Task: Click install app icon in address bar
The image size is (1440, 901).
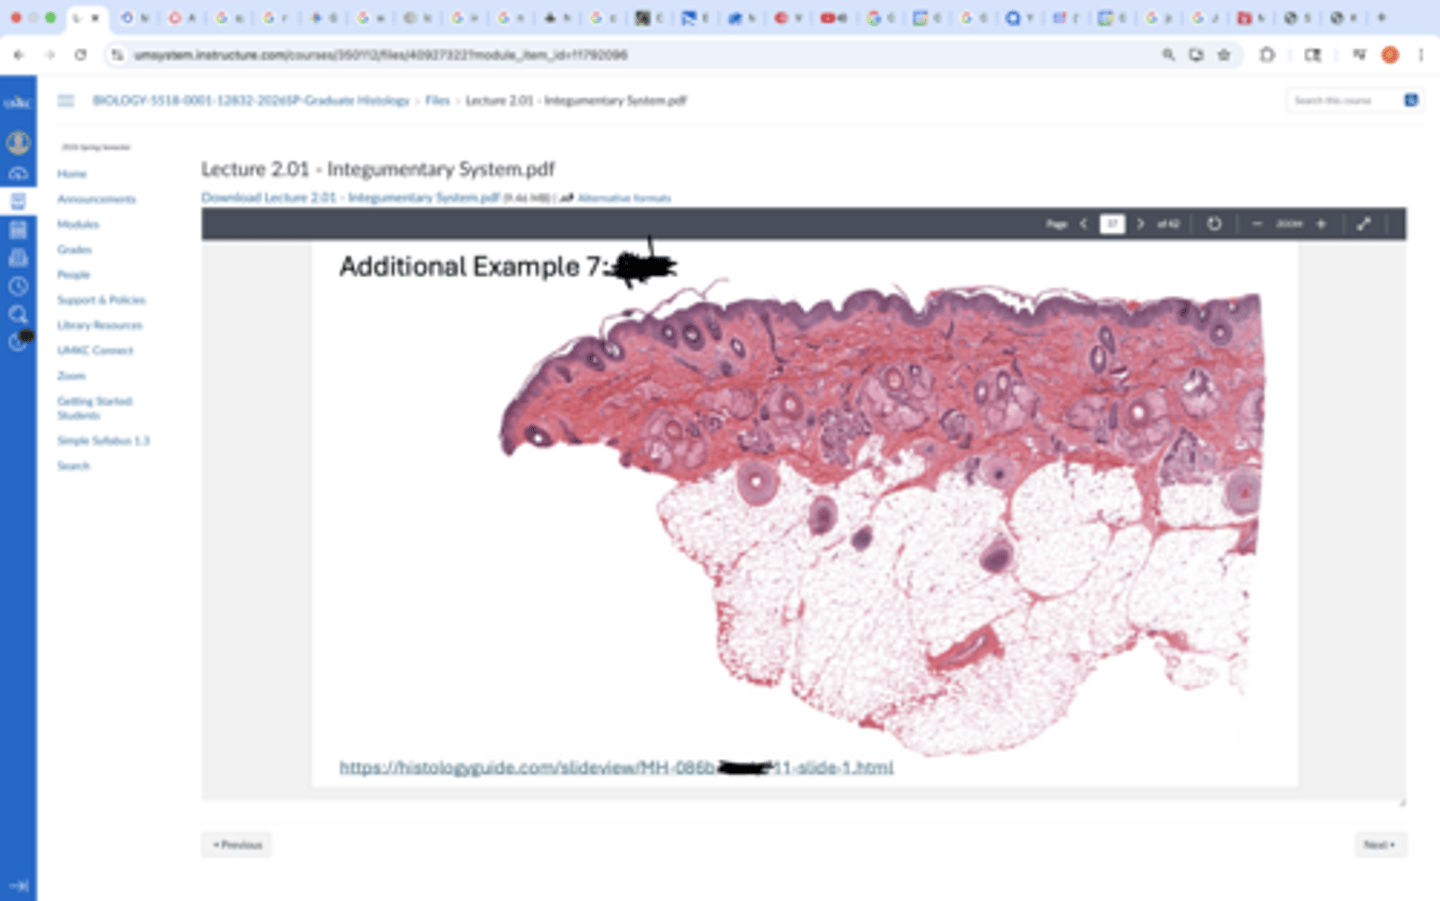Action: click(1196, 55)
